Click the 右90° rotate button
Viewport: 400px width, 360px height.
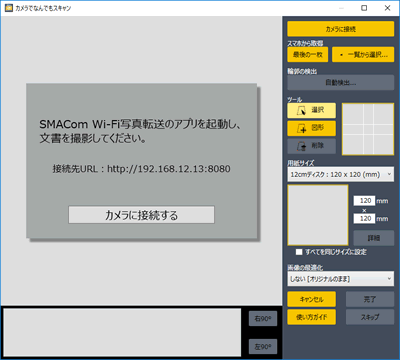[263, 319]
